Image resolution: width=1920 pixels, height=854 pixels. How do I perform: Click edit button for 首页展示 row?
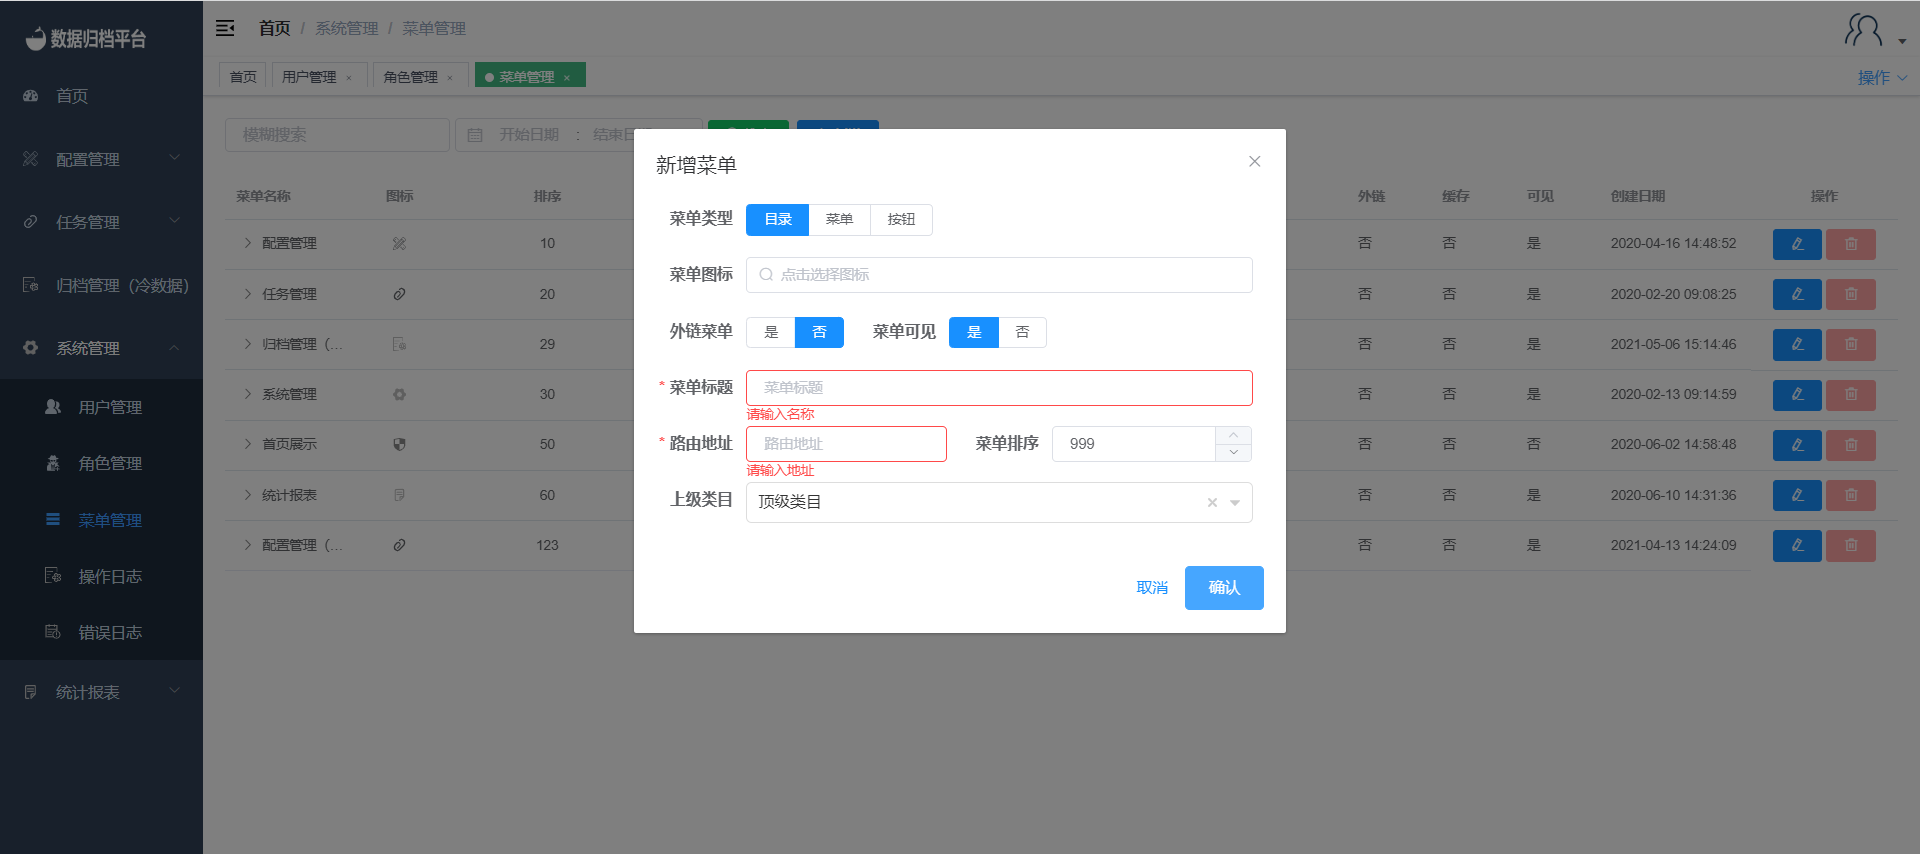coord(1797,445)
